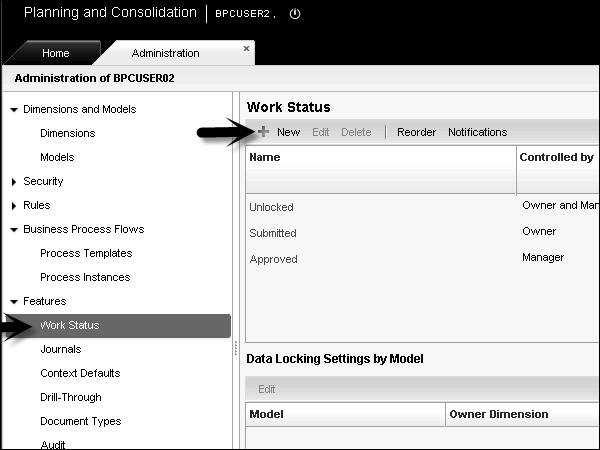Collapse the Dimensions and Models section

14,109
